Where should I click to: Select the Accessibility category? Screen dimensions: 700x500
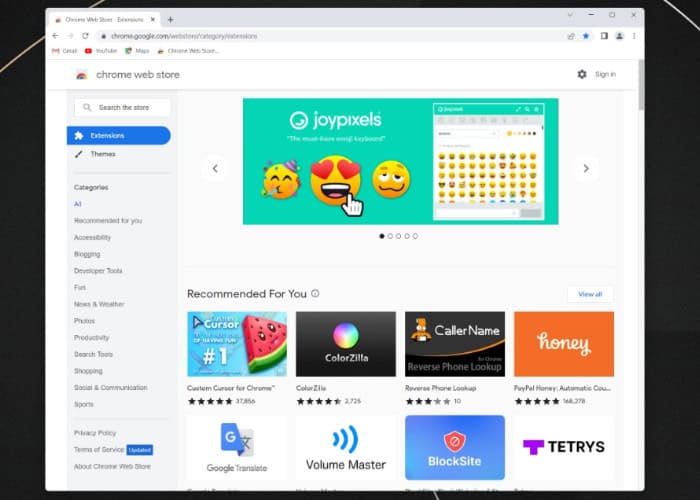pyautogui.click(x=92, y=238)
